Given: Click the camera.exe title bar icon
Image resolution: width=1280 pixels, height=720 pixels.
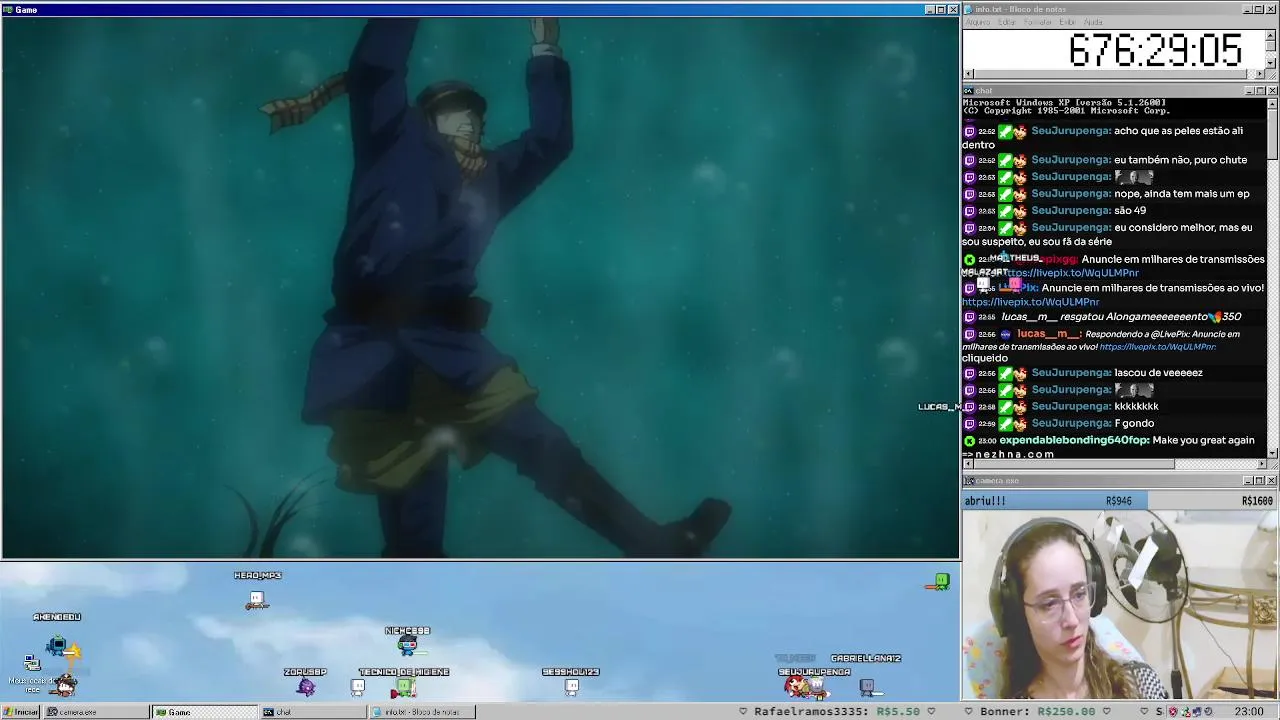Looking at the screenshot, I should coord(969,481).
